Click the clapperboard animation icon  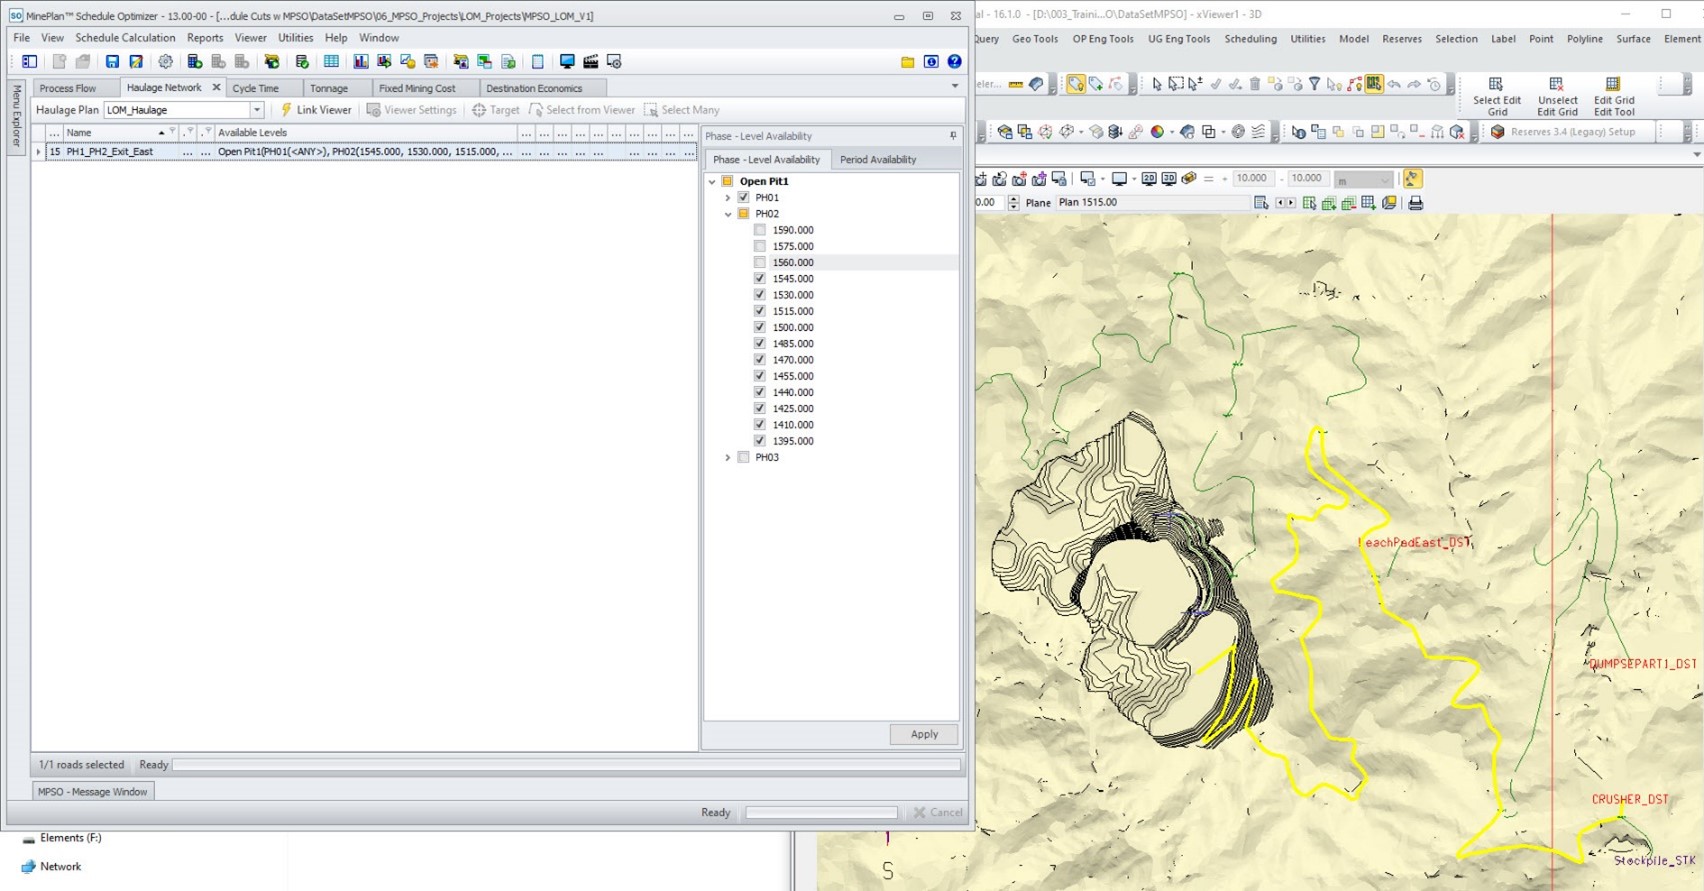click(x=591, y=62)
